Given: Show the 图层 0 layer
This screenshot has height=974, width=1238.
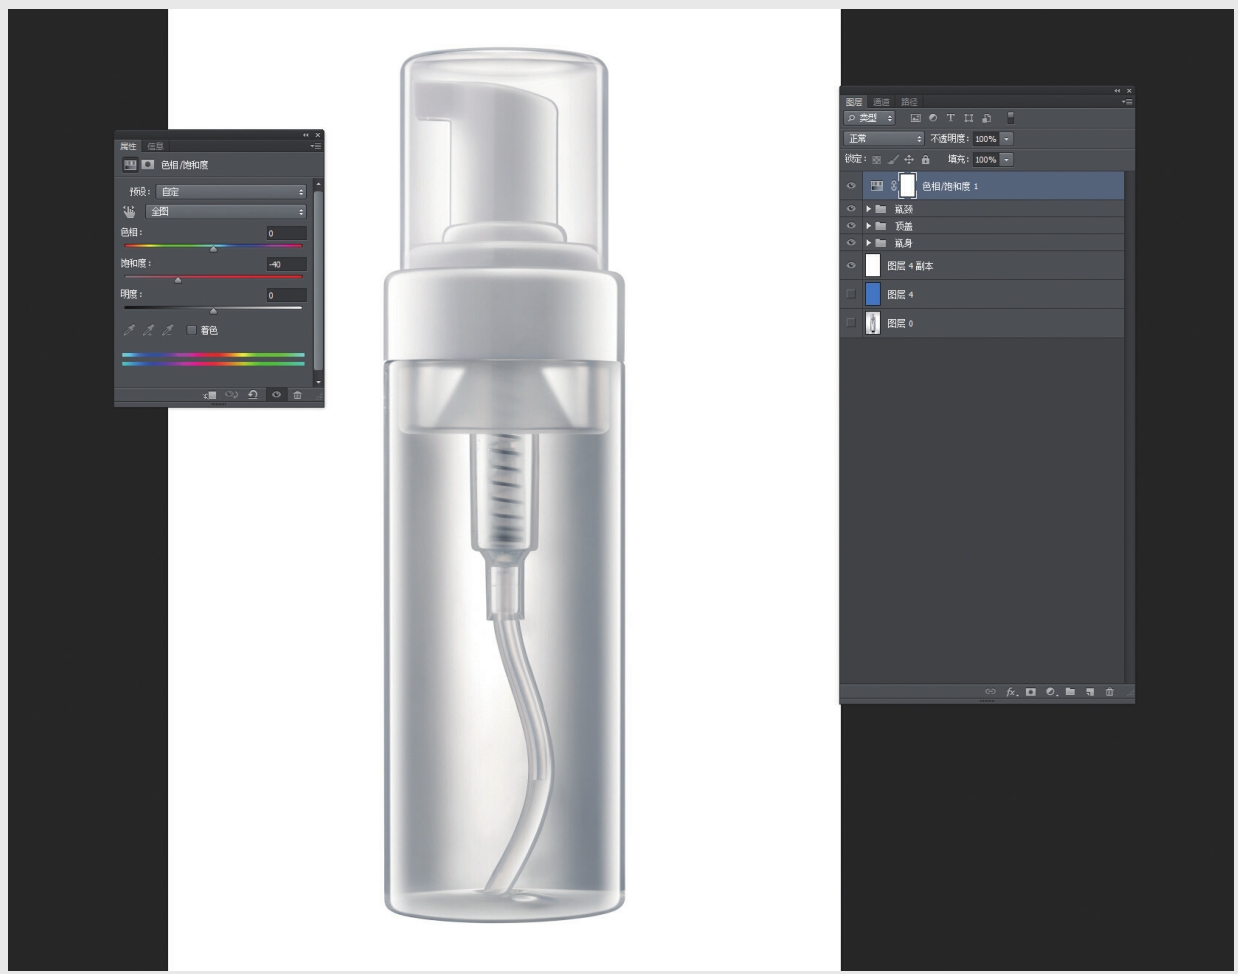Looking at the screenshot, I should click(x=851, y=323).
